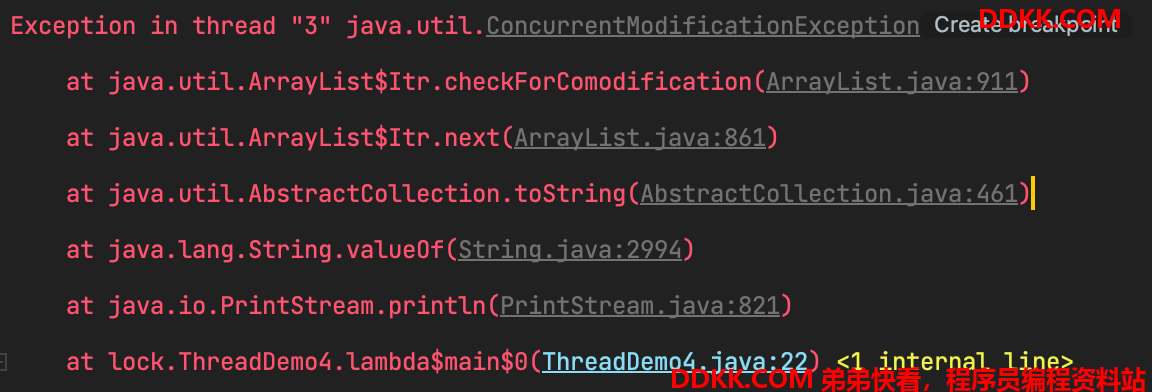This screenshot has width=1152, height=392.
Task: Click the ArrayList$Itr.next method text
Action: click(375, 138)
